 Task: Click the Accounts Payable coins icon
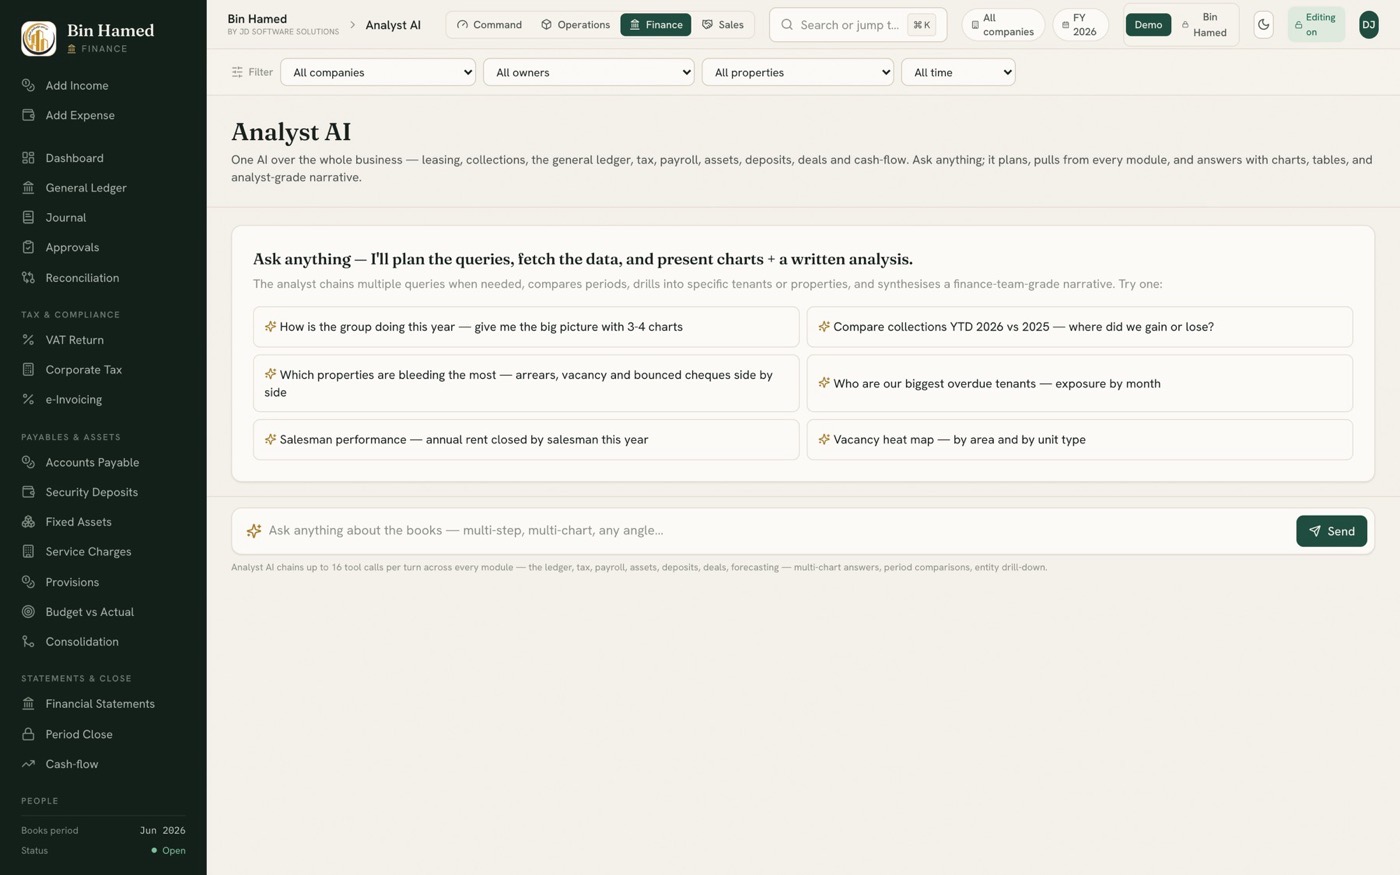(x=28, y=463)
